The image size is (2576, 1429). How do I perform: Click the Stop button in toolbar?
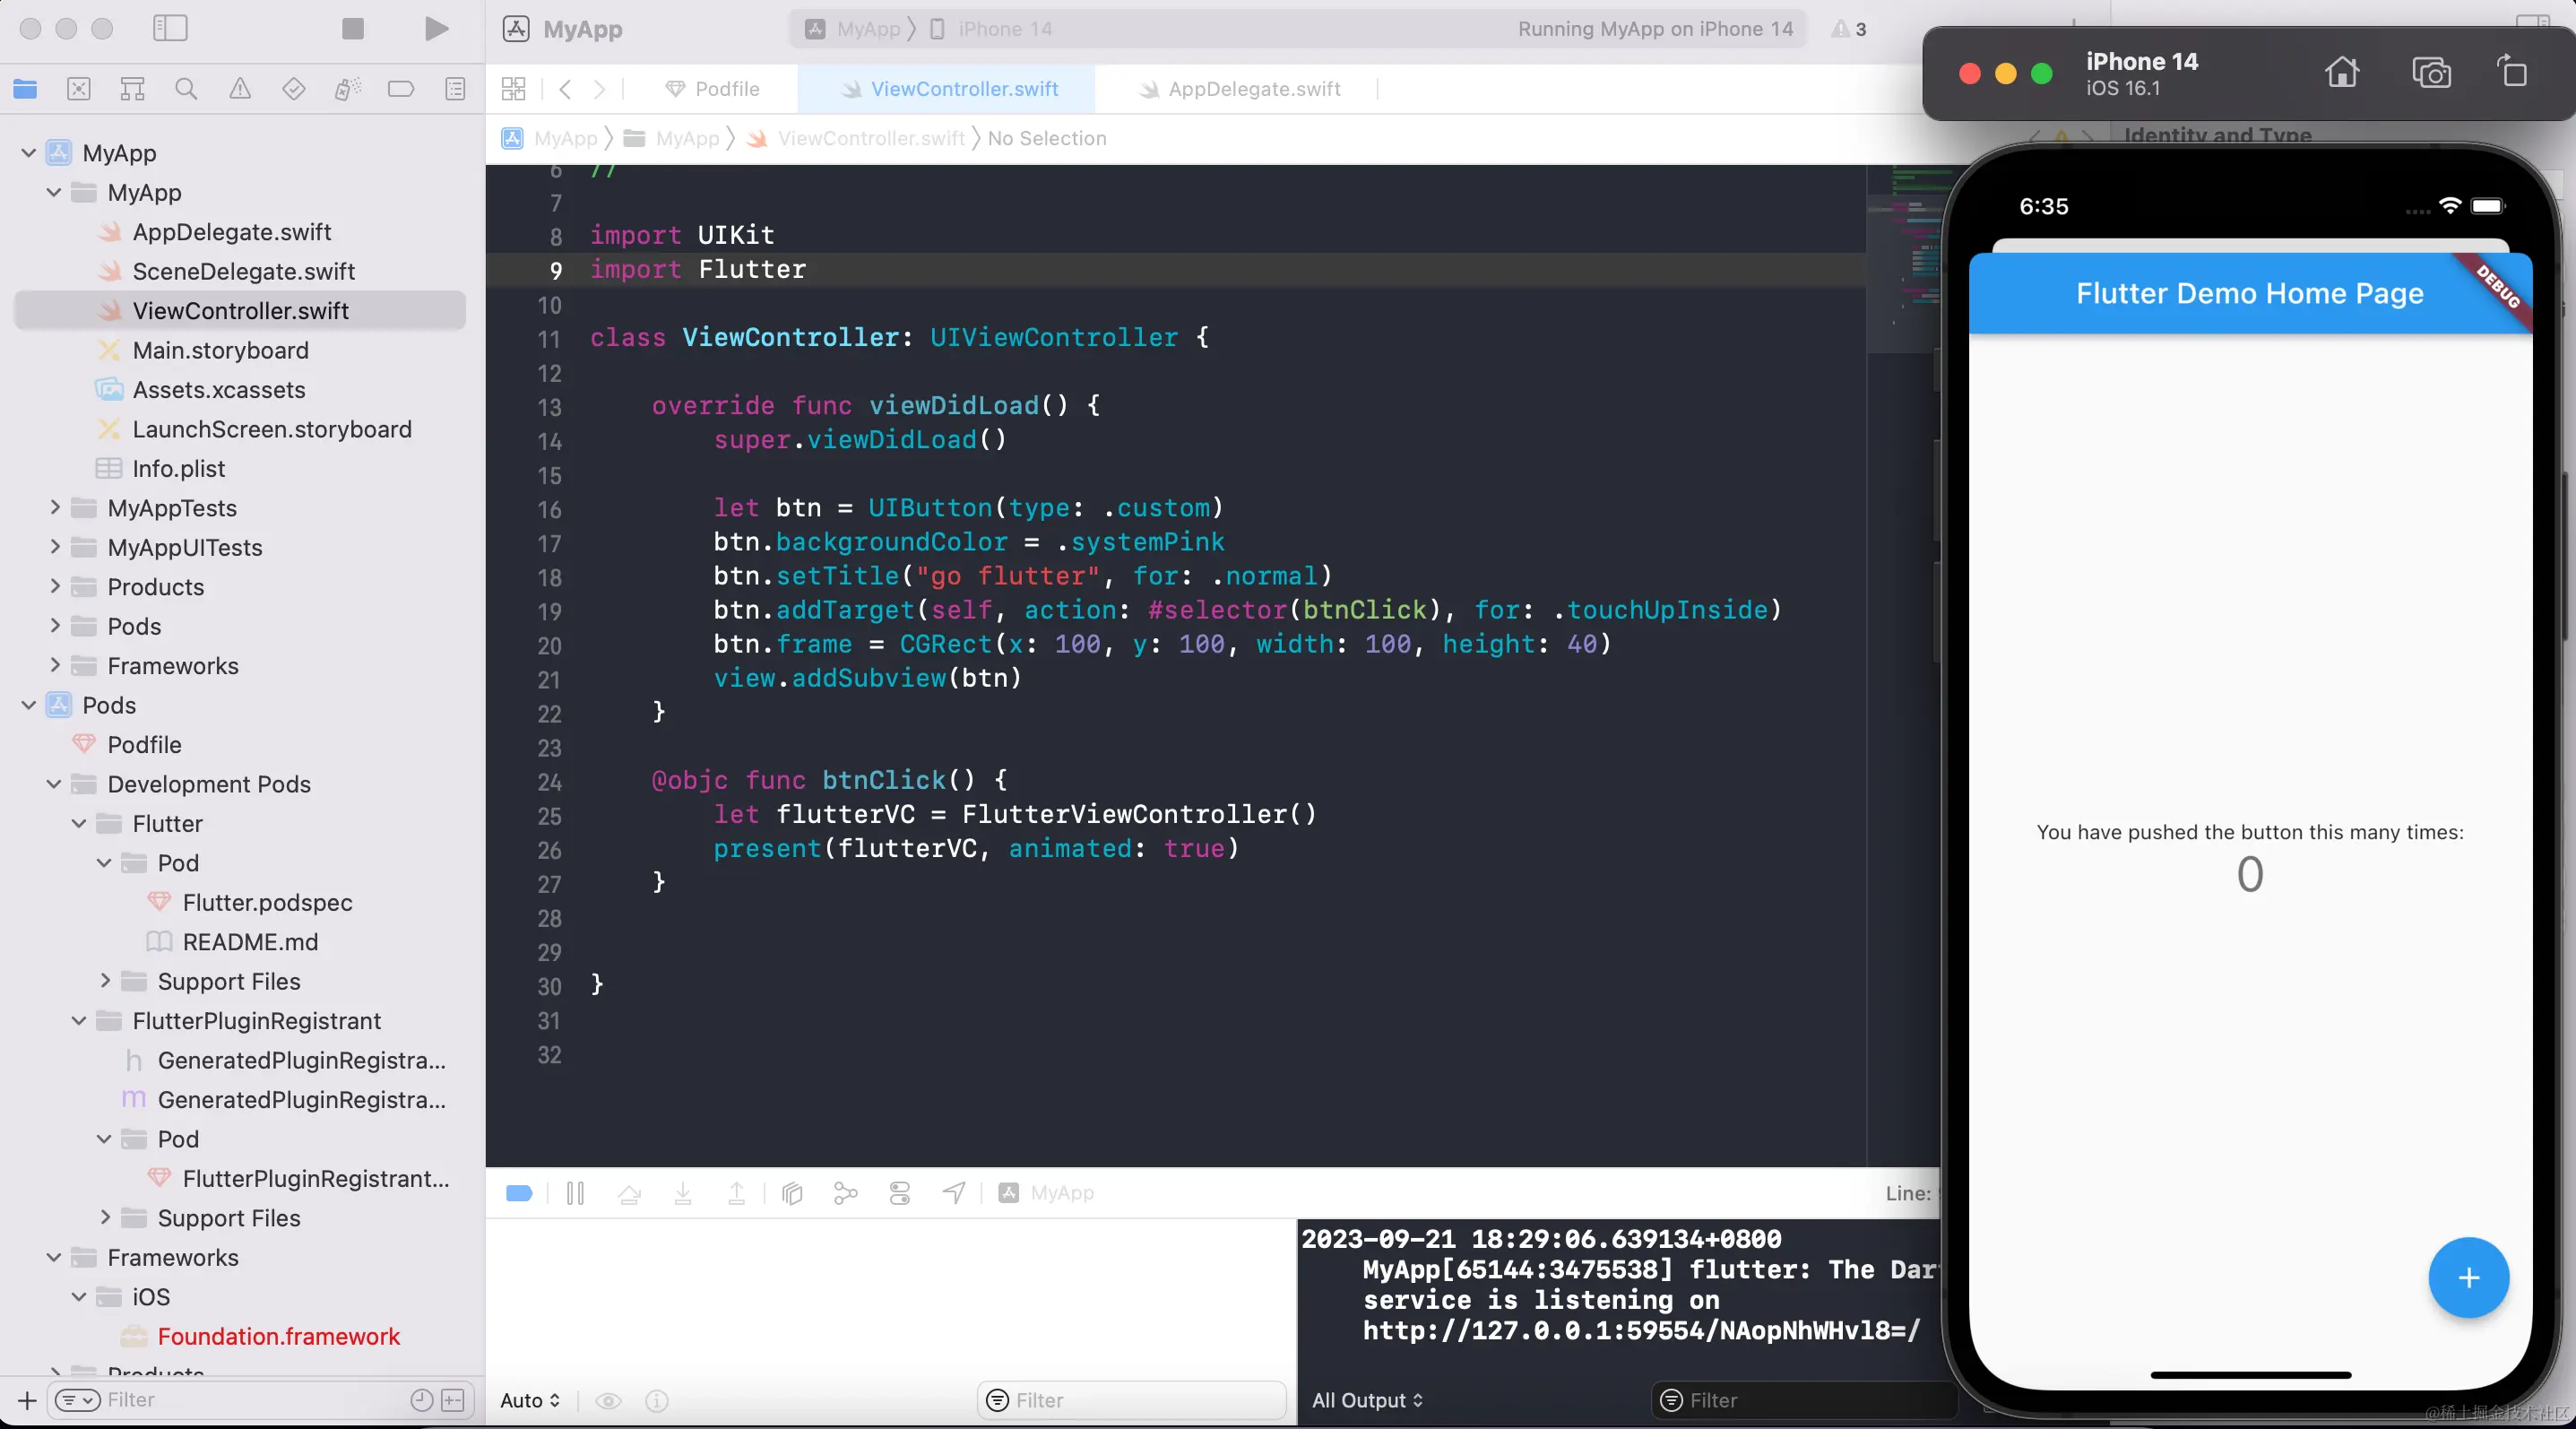coord(352,29)
